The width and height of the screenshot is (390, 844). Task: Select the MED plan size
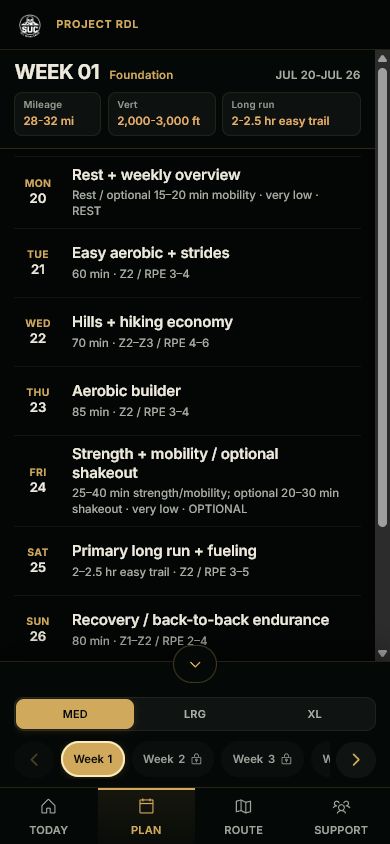[x=75, y=714]
